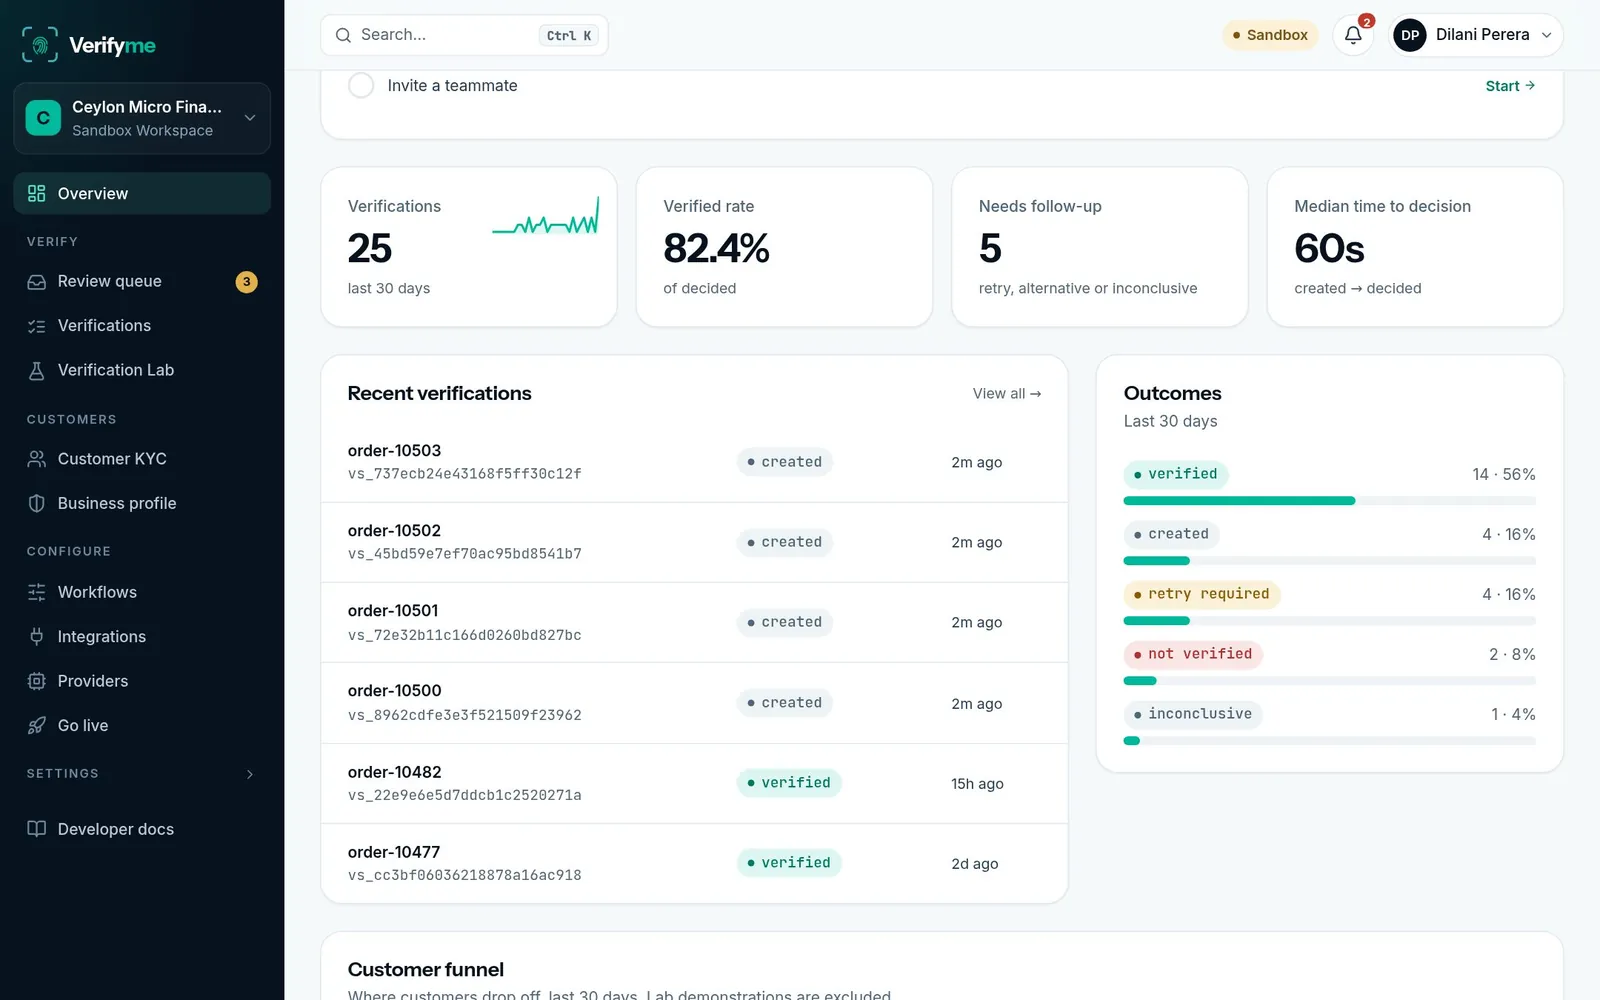Click the green C workspace badge
This screenshot has height=1000, width=1600.
click(x=43, y=118)
